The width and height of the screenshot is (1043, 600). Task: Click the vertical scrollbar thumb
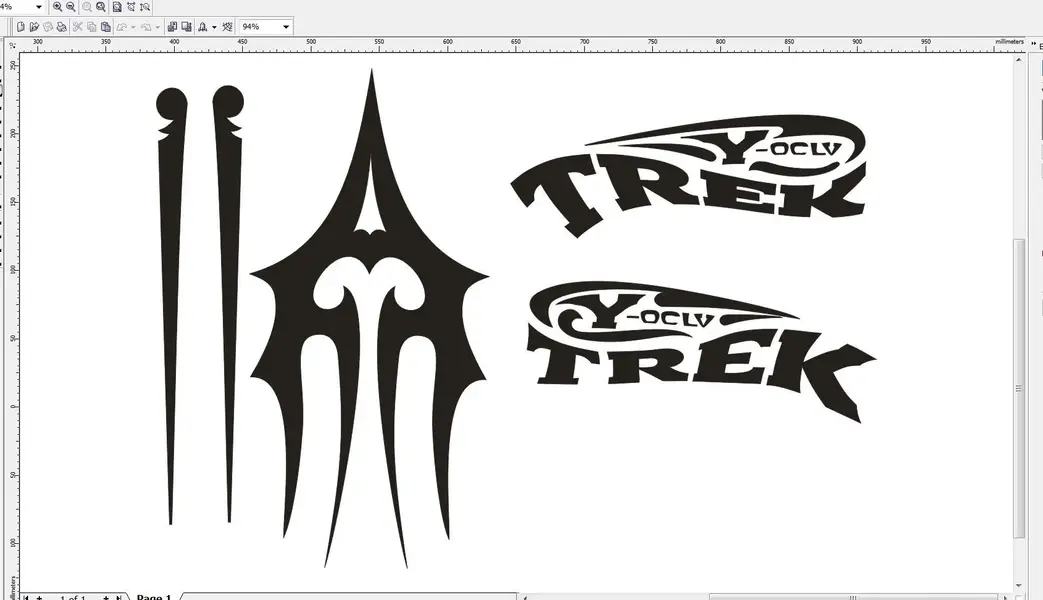1019,388
